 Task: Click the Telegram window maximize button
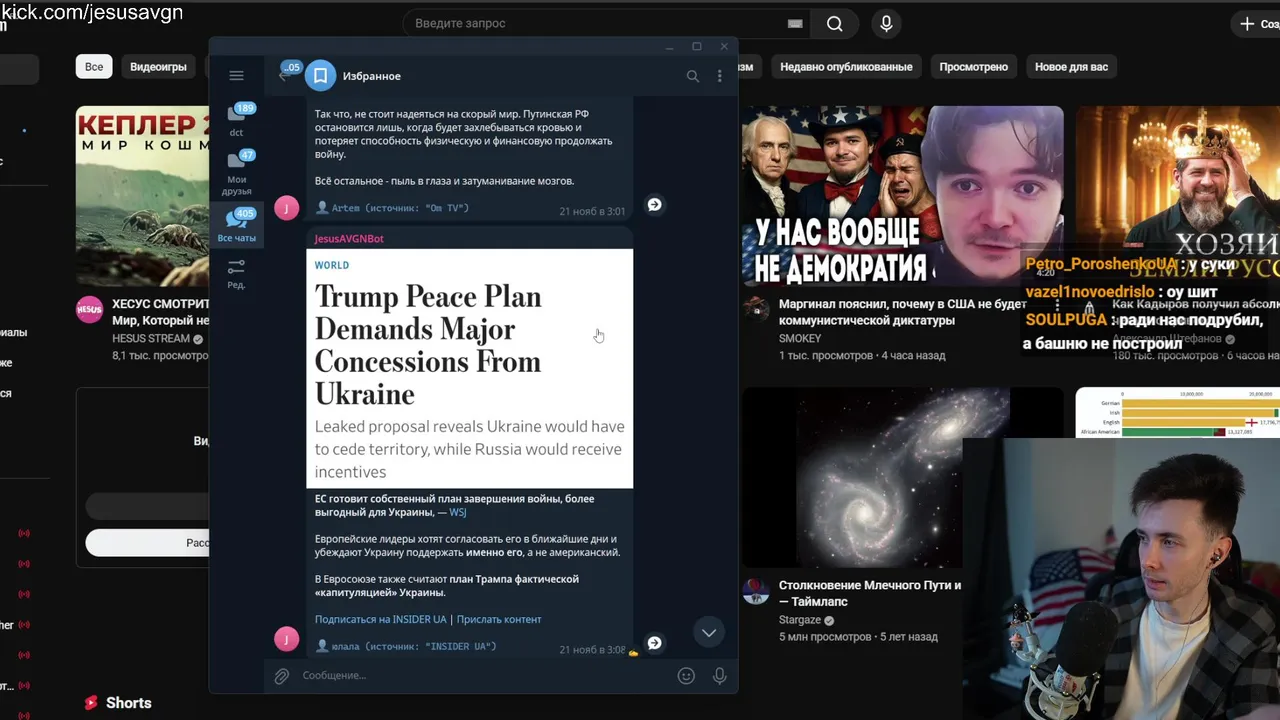coord(697,47)
